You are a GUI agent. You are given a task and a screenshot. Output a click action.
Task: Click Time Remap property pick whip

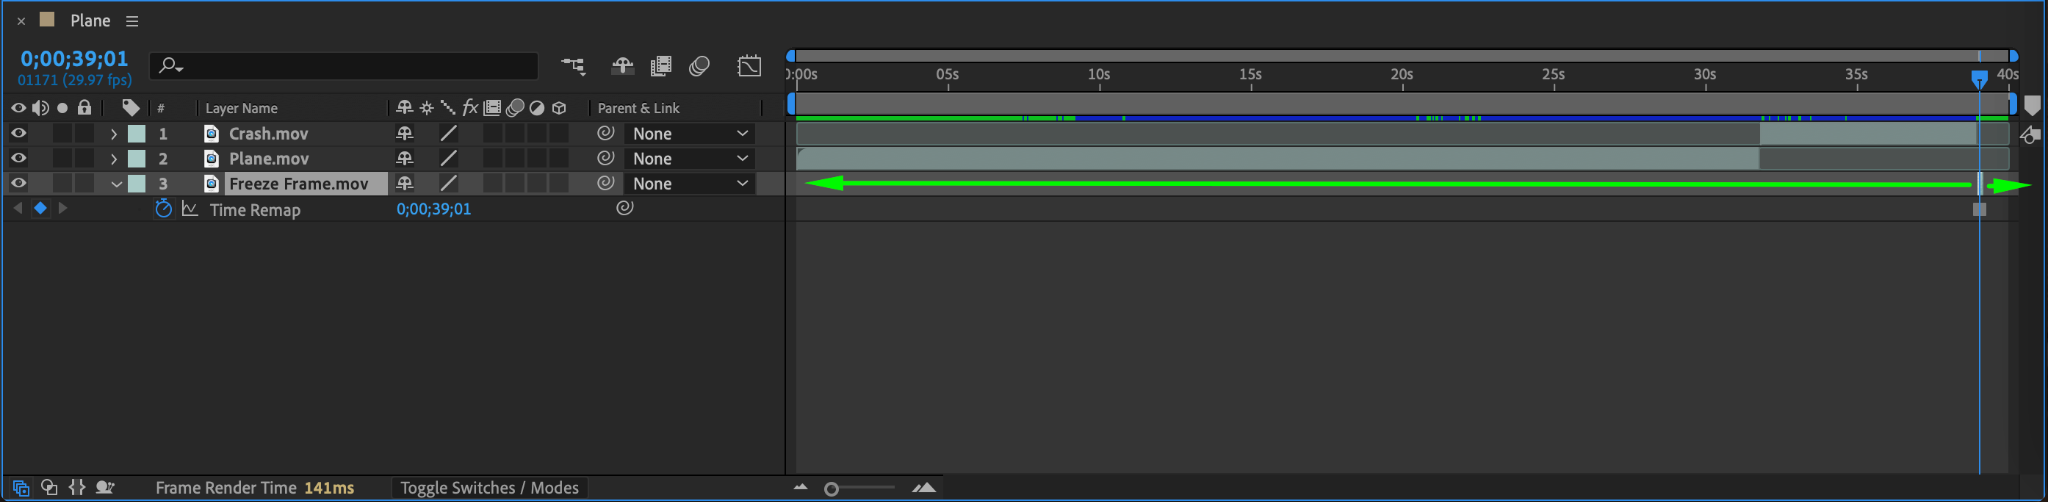click(625, 208)
